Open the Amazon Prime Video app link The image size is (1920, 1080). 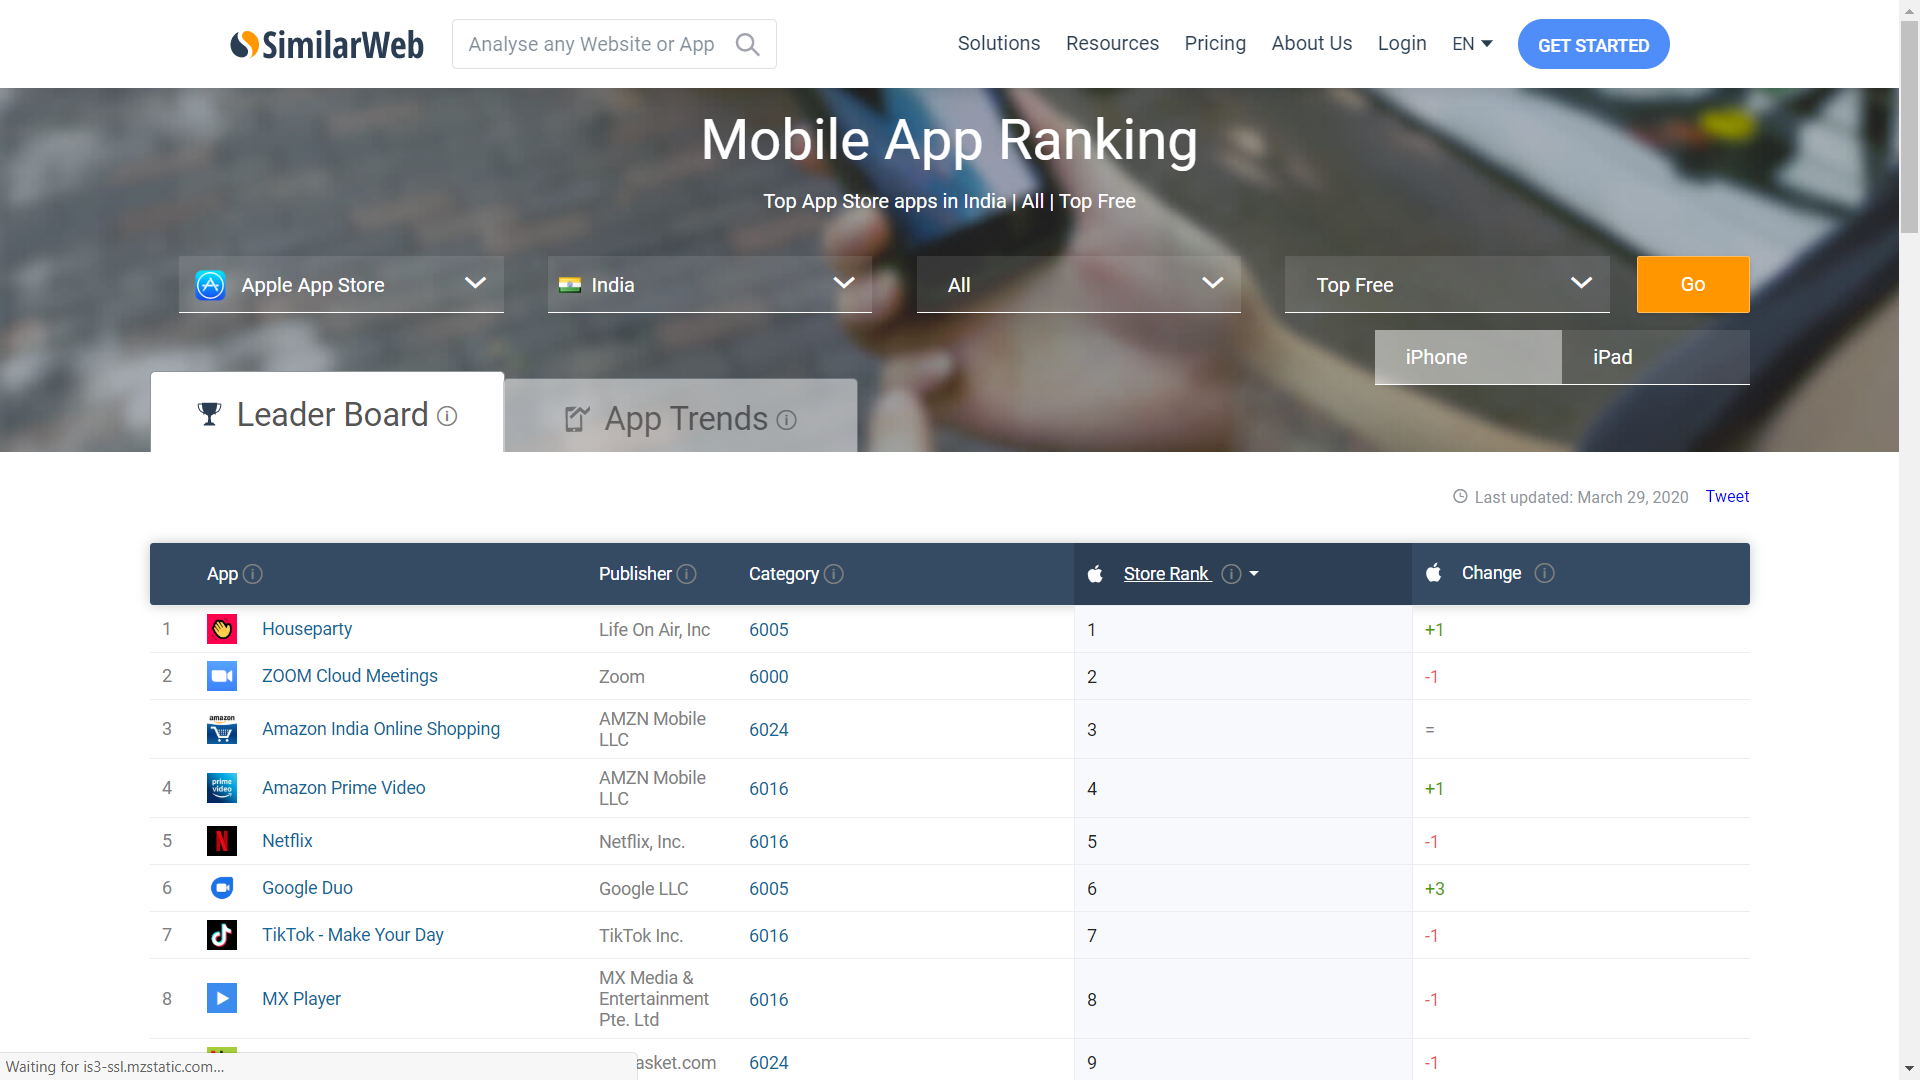343,788
